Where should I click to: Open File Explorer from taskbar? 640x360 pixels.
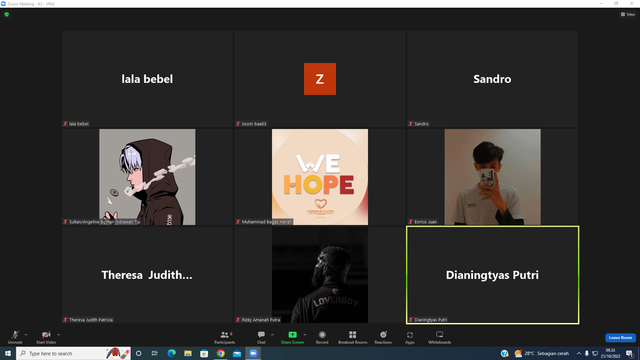pos(188,353)
